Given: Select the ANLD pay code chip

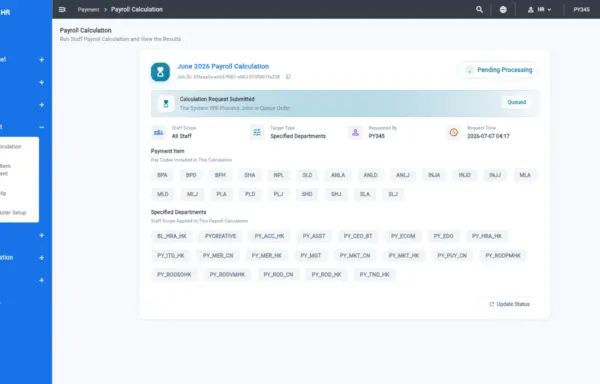Looking at the screenshot, I should (370, 175).
